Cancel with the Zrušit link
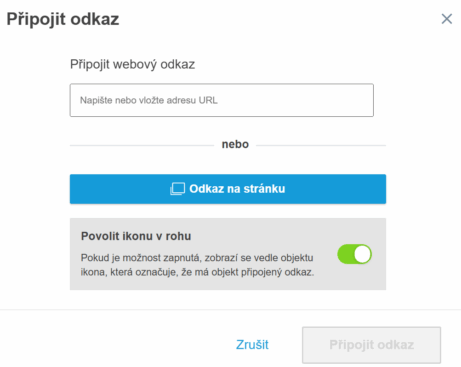Image resolution: width=461 pixels, height=367 pixels. click(252, 345)
